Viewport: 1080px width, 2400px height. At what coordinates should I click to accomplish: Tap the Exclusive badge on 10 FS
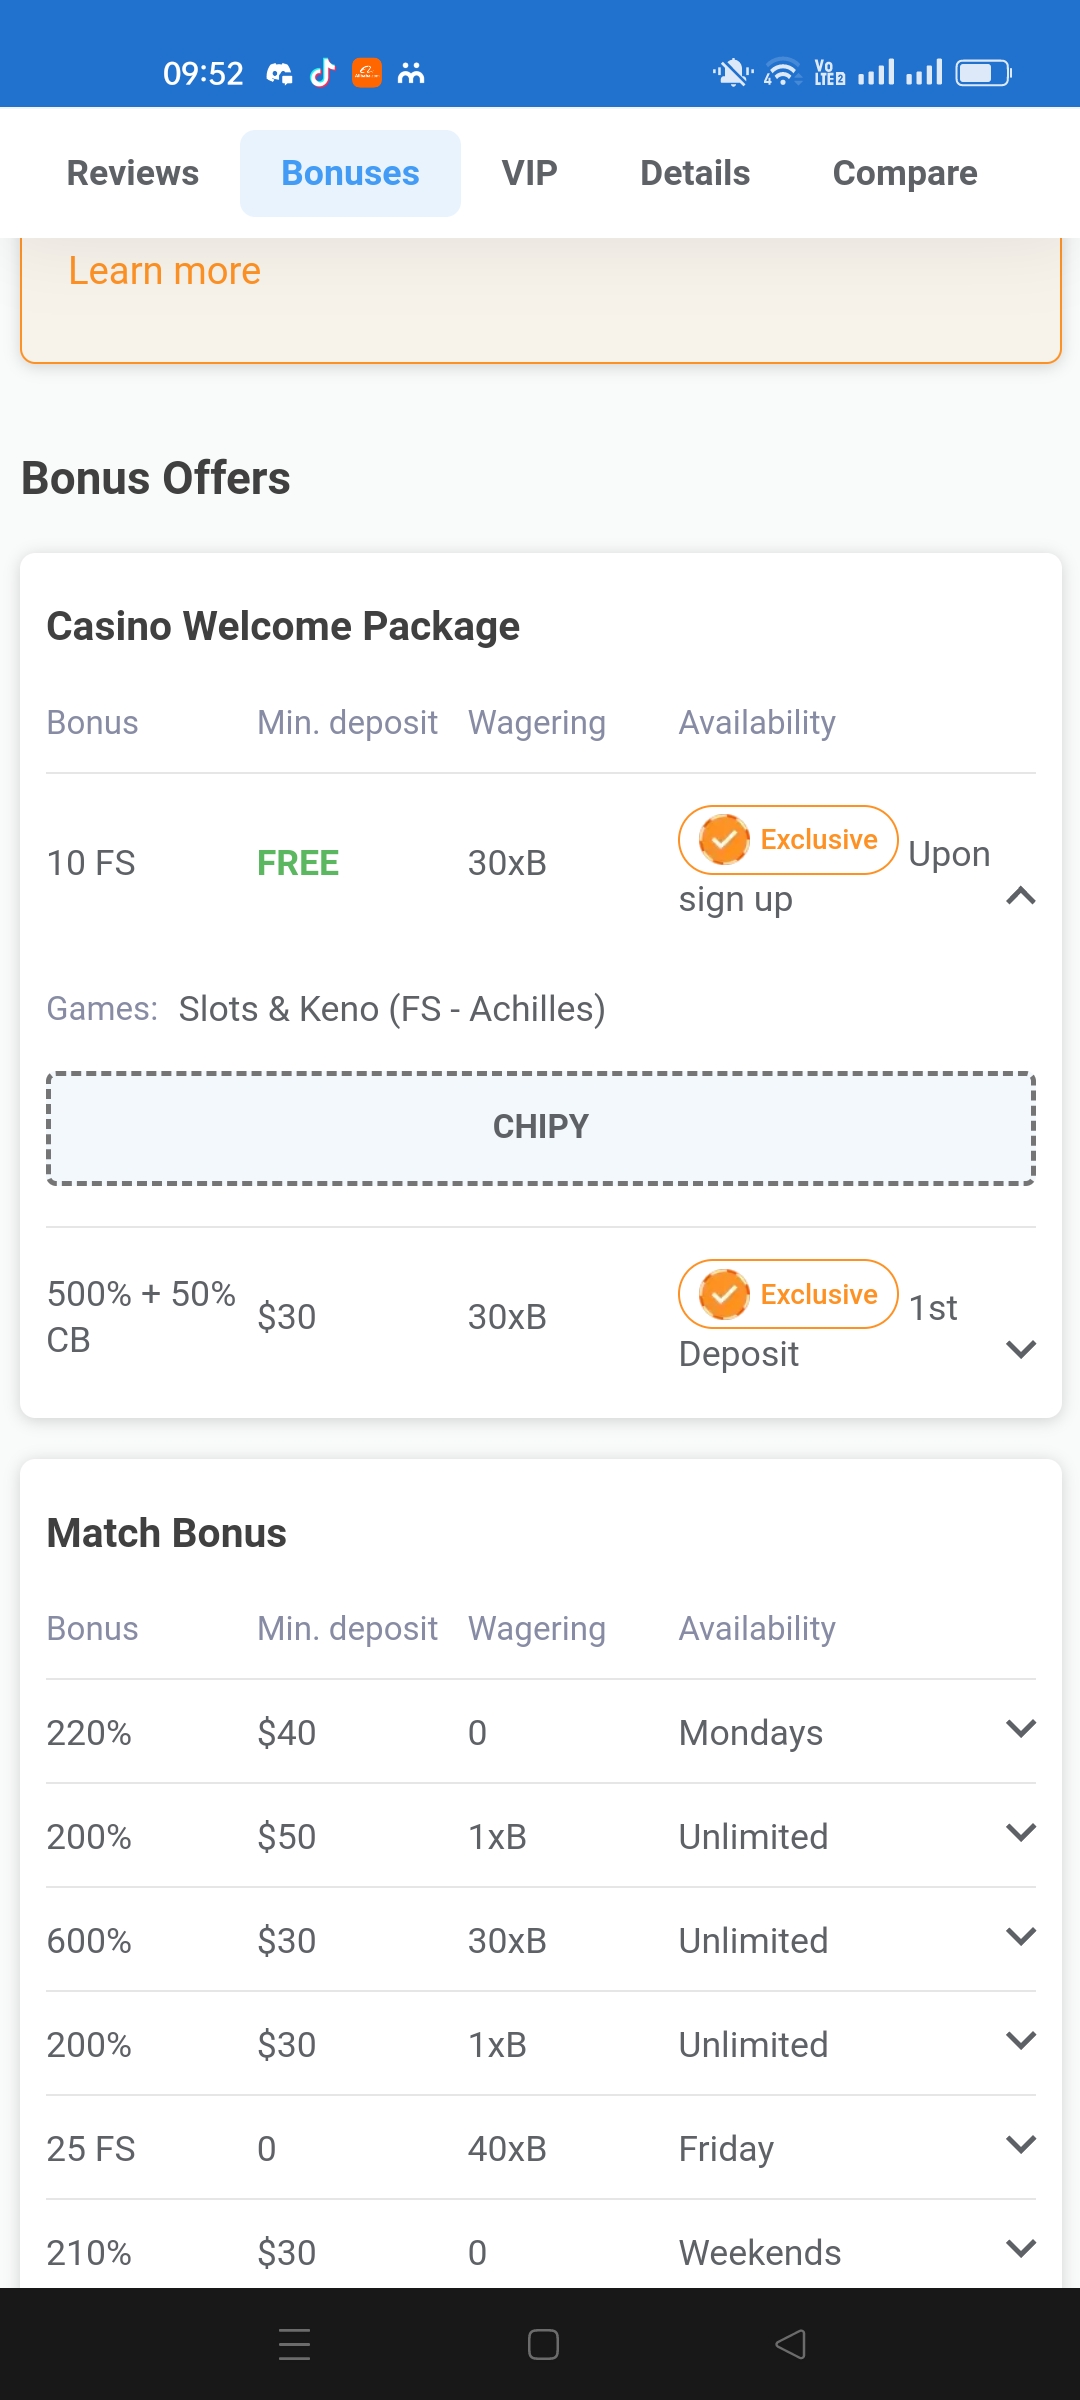(x=788, y=840)
